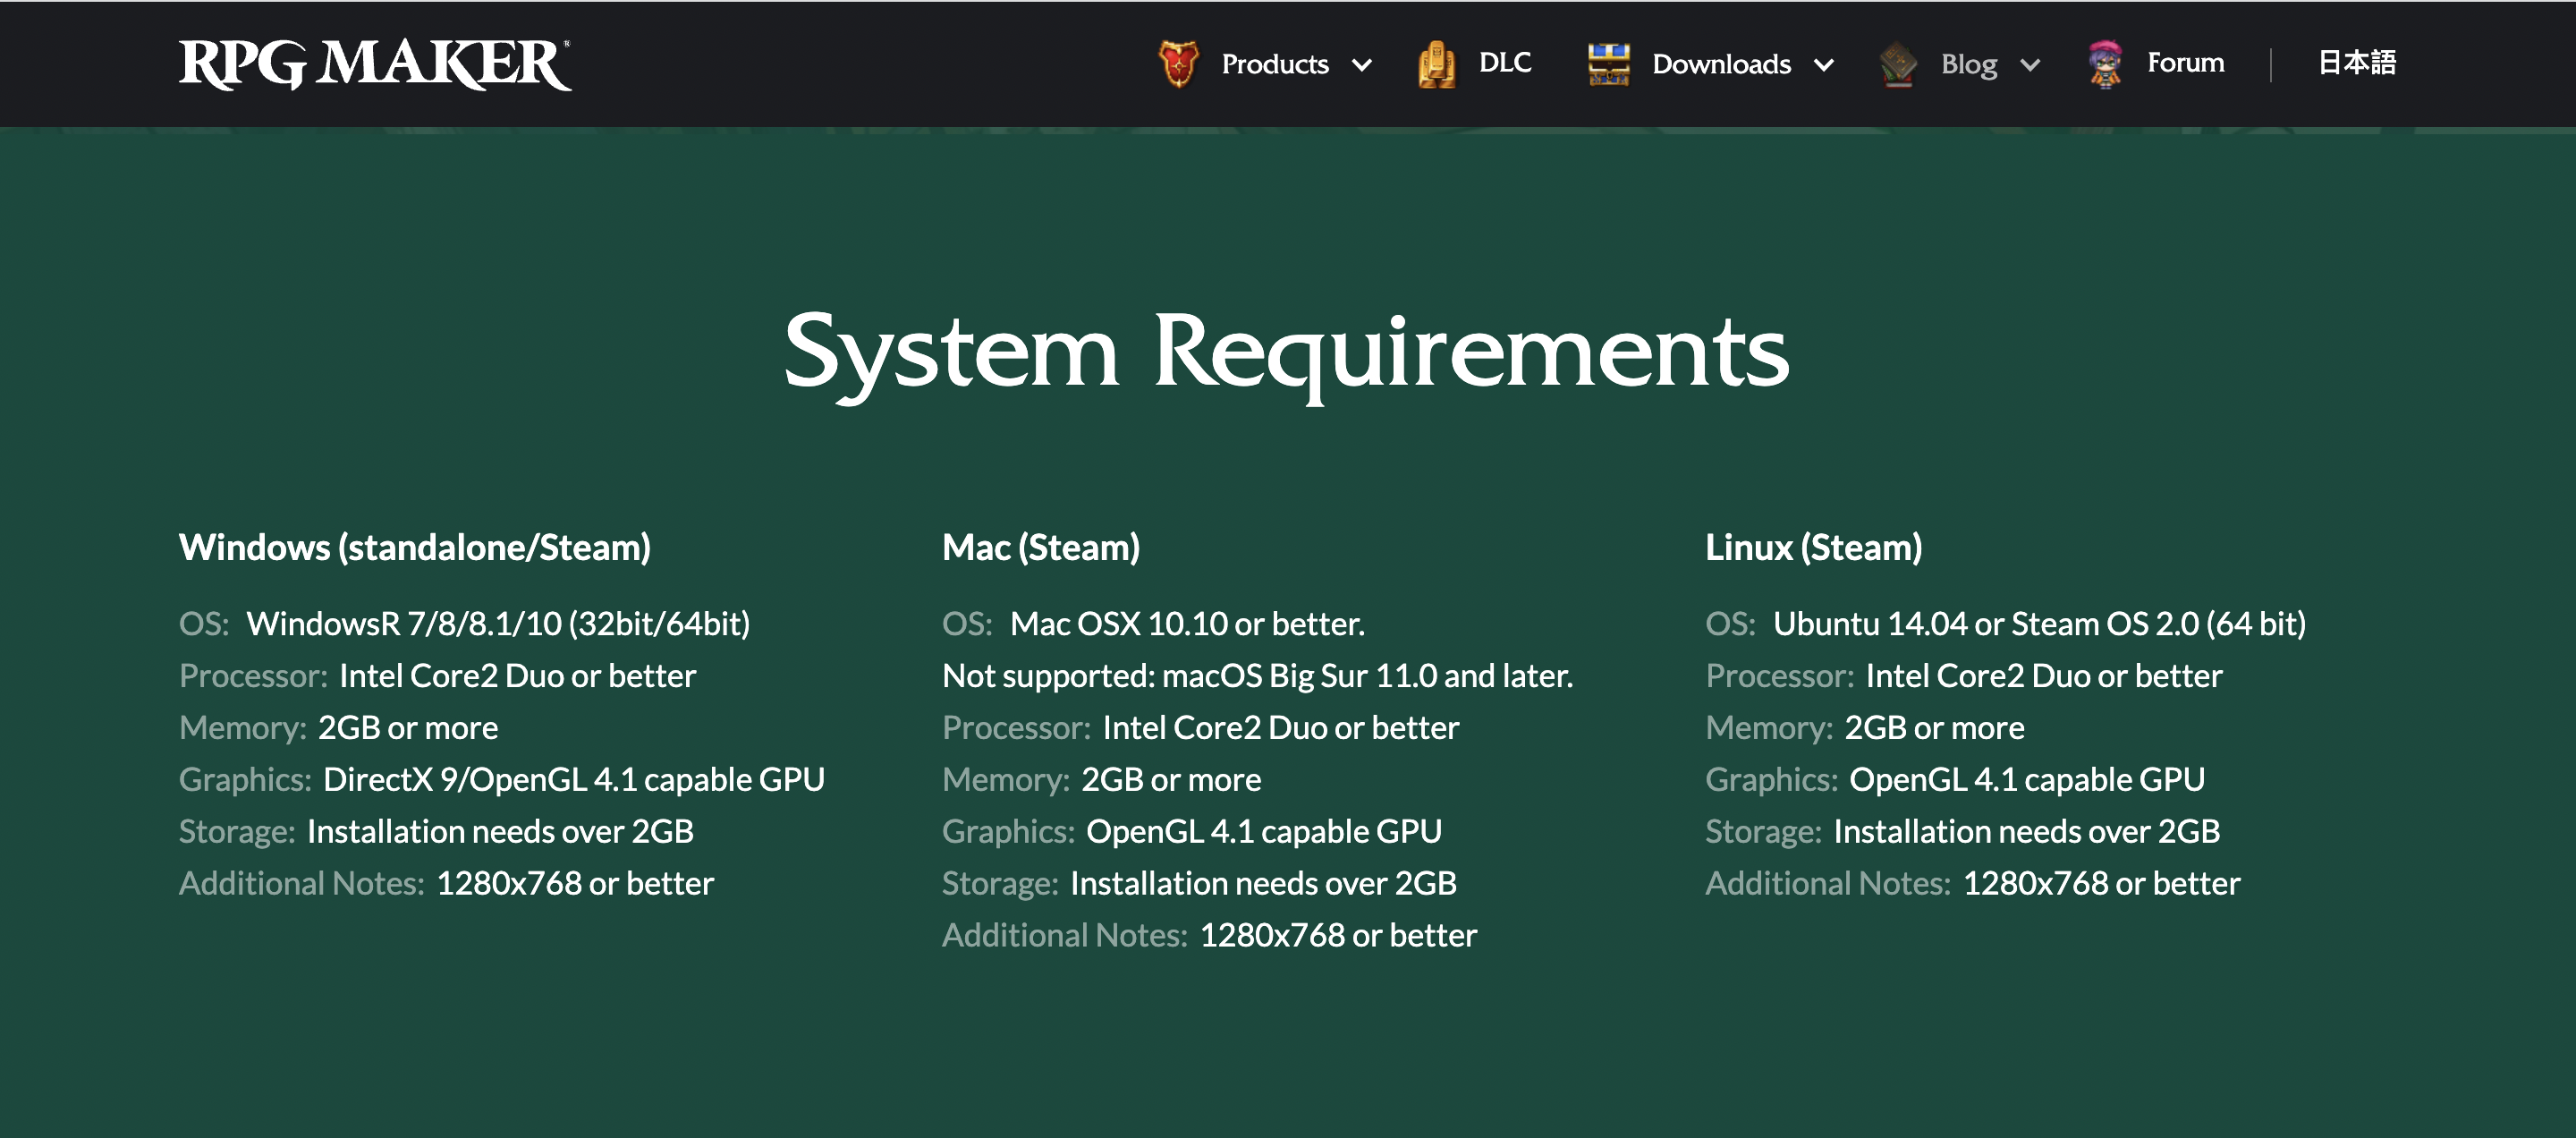Viewport: 2576px width, 1138px height.
Task: Click Mac Memory 2GB or more line
Action: pos(1101,780)
